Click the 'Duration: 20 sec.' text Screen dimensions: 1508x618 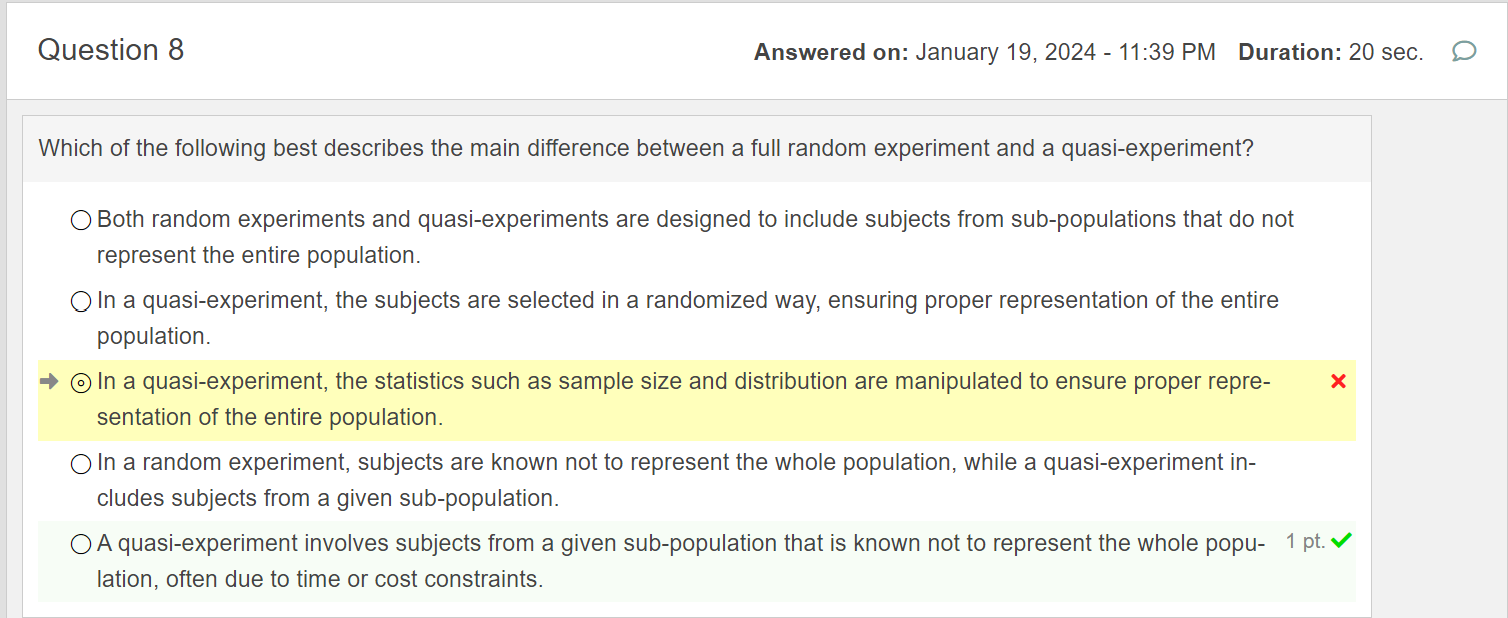pos(1330,52)
